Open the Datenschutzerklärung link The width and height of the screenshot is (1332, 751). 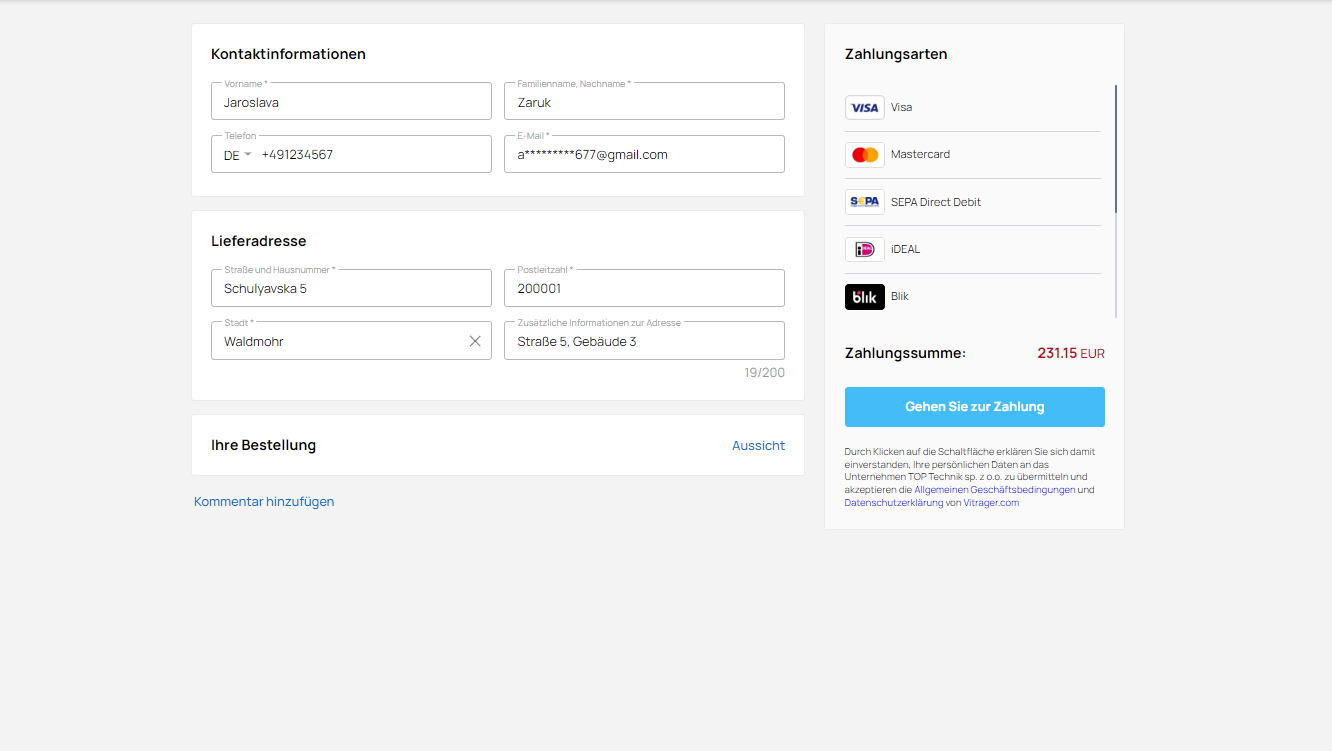(x=893, y=503)
